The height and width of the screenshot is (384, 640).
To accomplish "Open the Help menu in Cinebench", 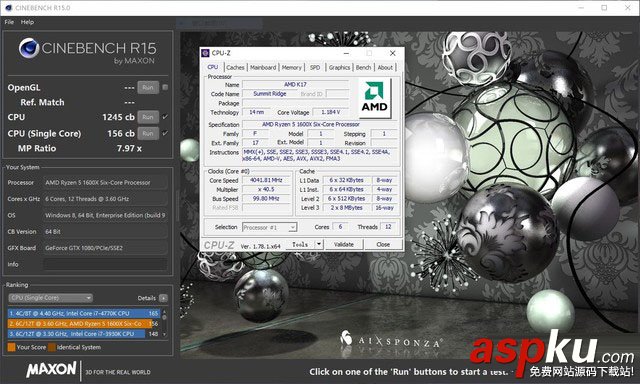I will [x=27, y=22].
